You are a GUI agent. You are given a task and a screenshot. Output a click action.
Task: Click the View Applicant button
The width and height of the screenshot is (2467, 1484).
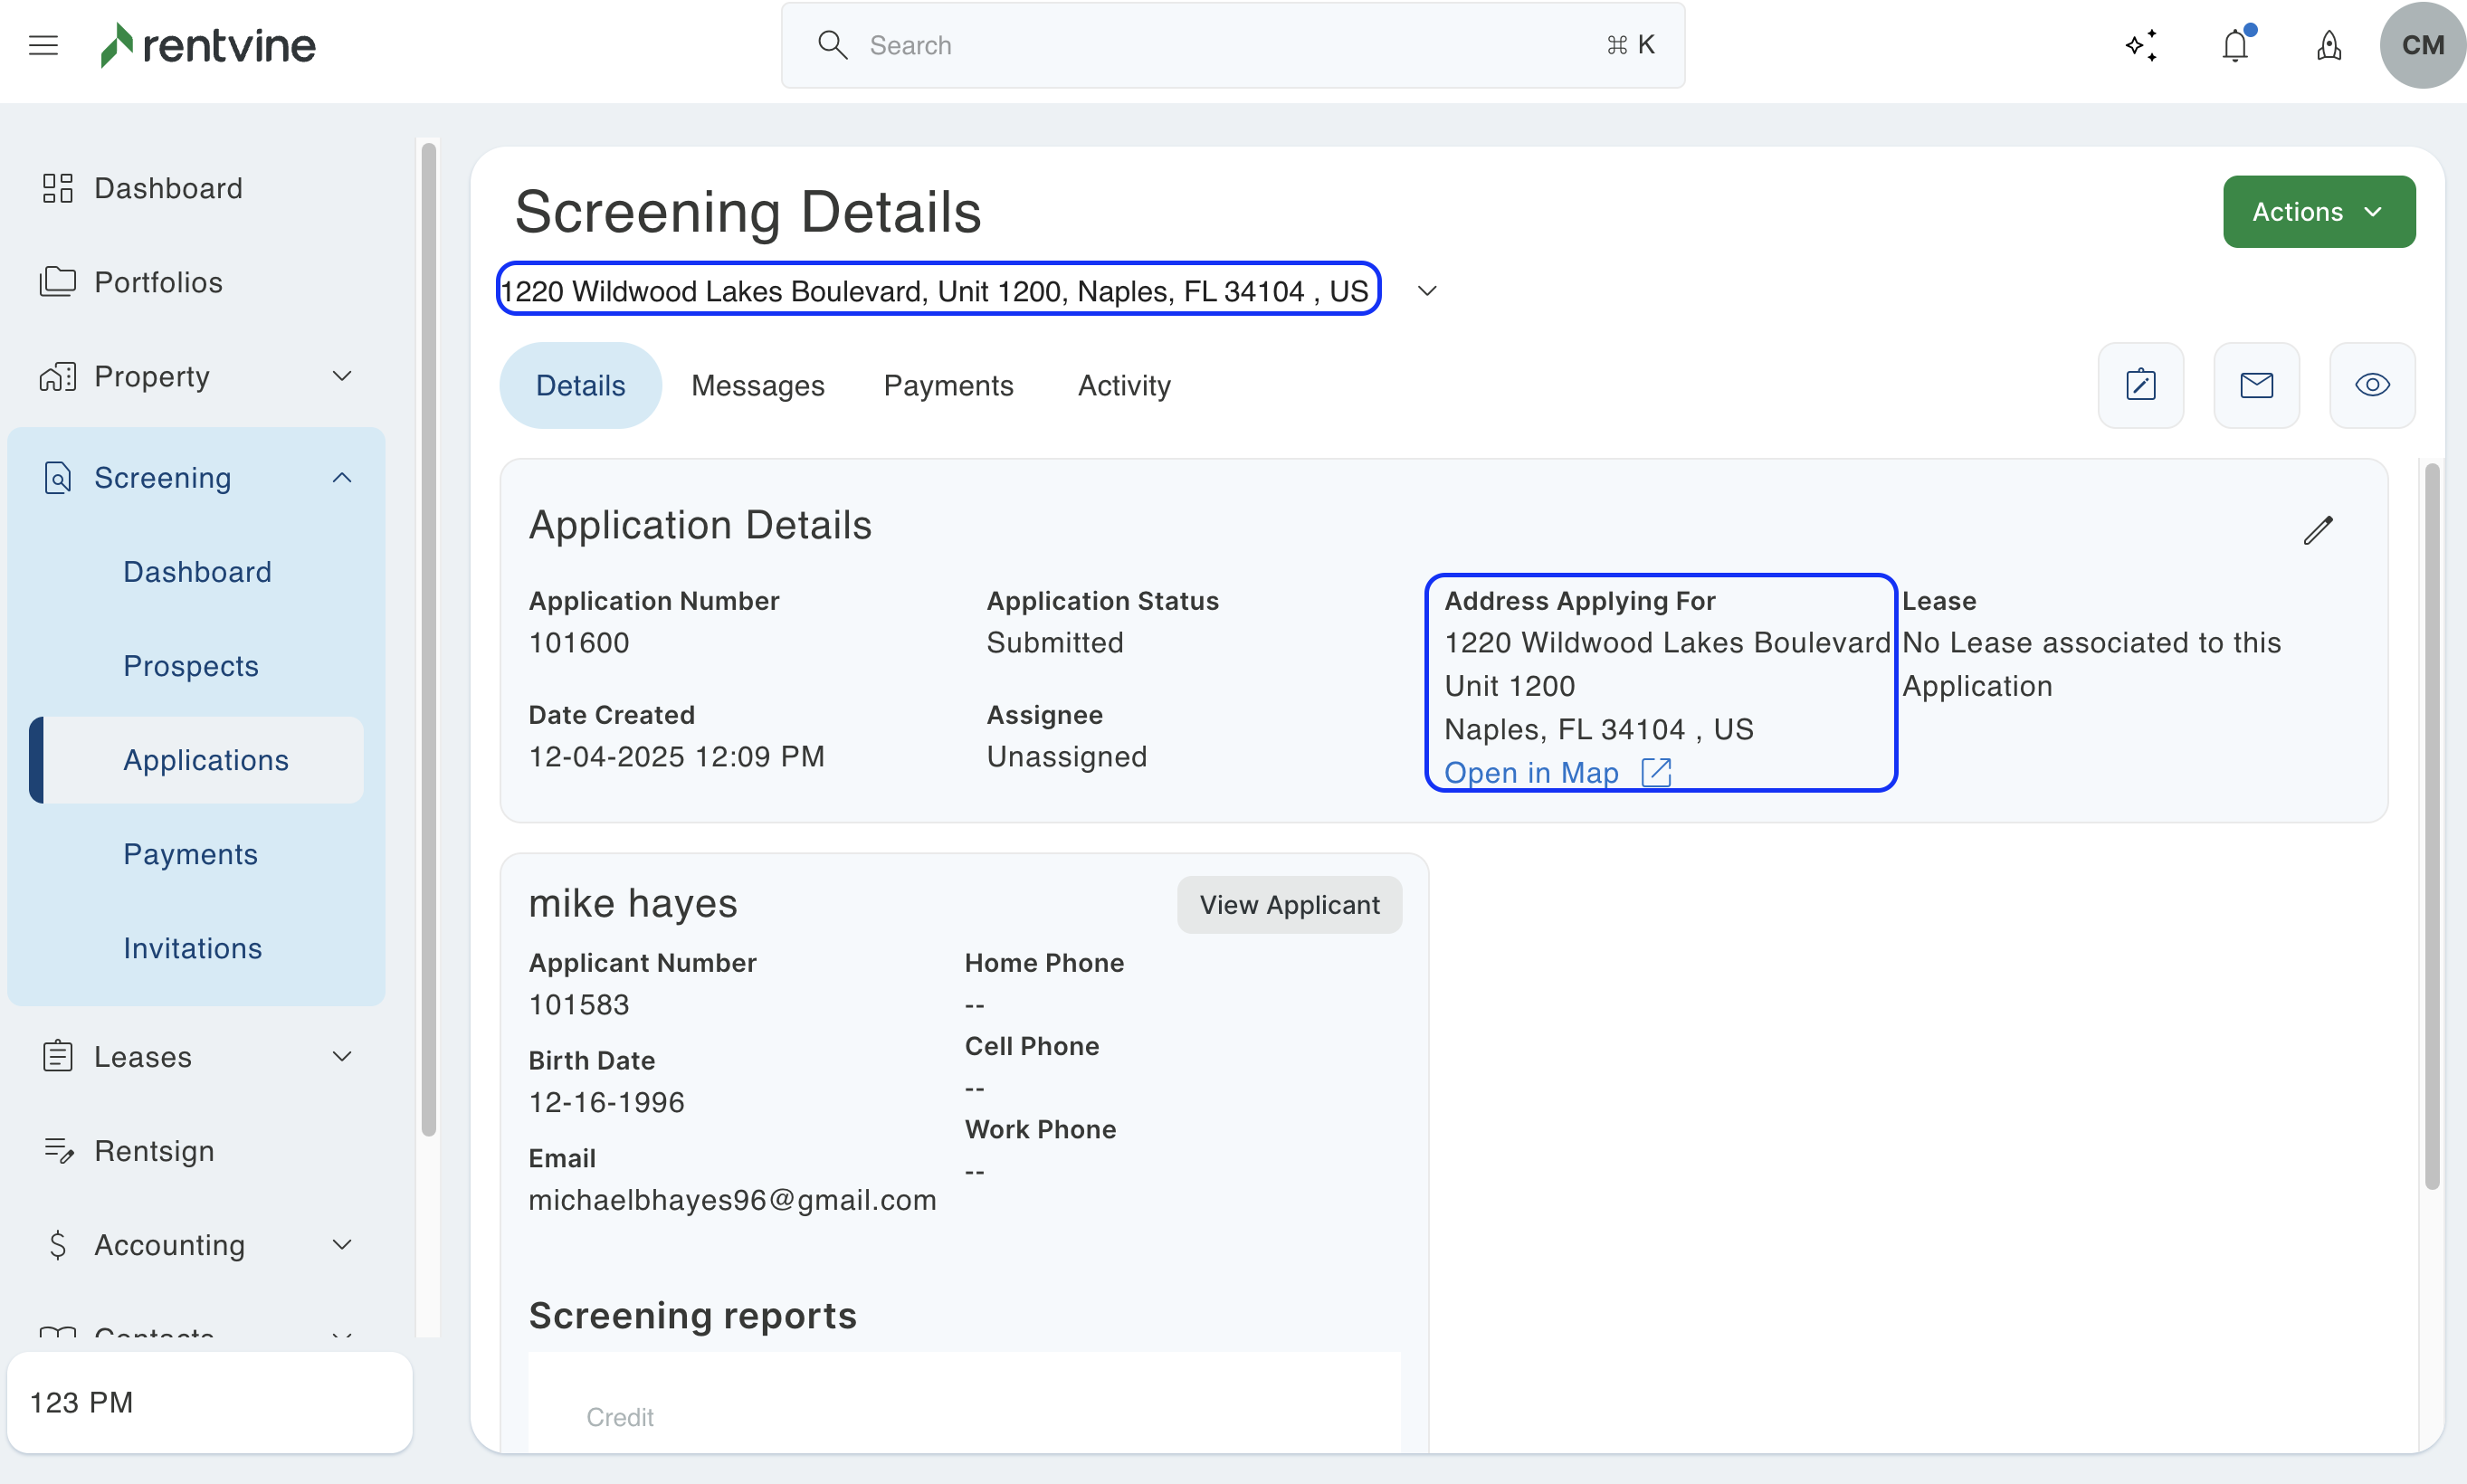1288,905
